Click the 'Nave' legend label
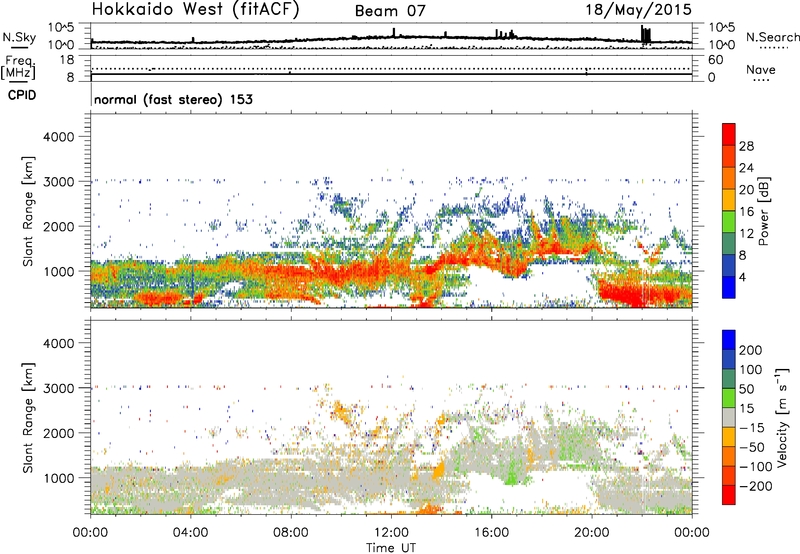This screenshot has width=800, height=554. point(761,70)
